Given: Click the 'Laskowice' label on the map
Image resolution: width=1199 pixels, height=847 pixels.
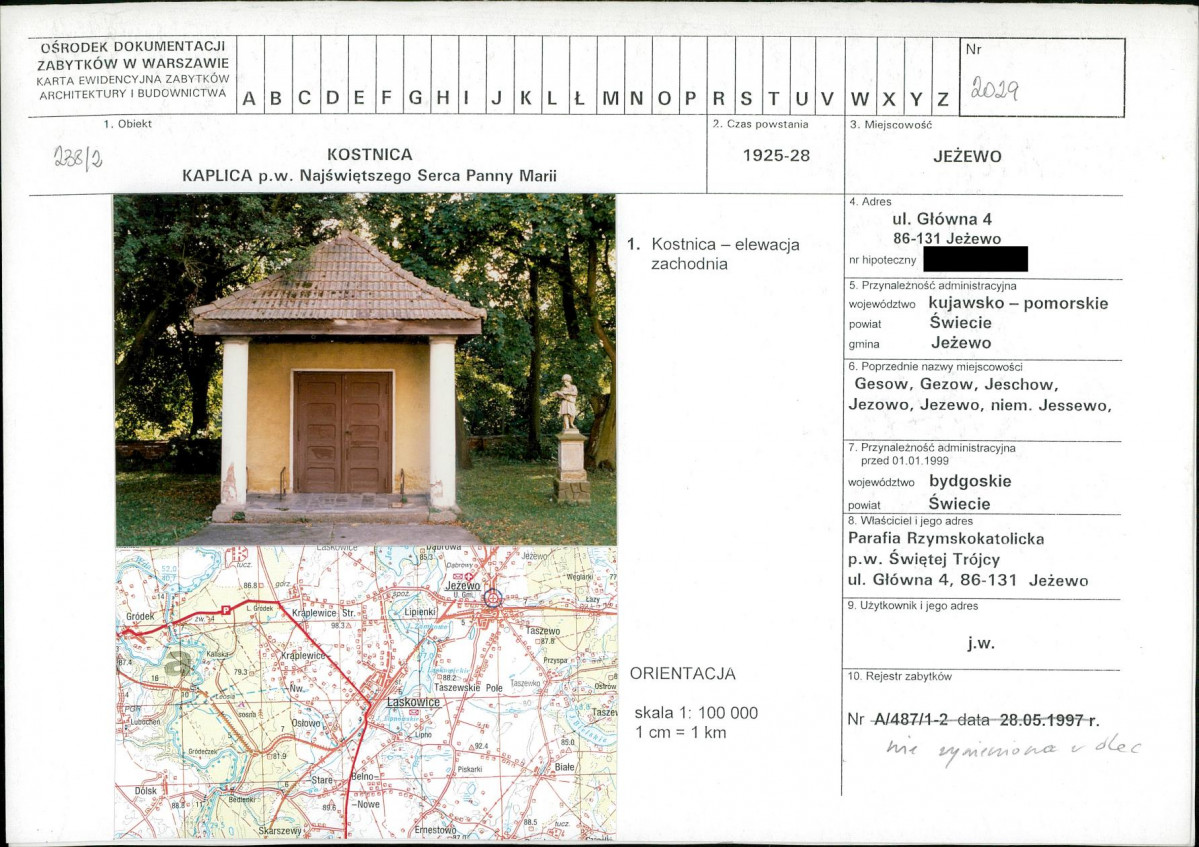Looking at the screenshot, I should (413, 702).
